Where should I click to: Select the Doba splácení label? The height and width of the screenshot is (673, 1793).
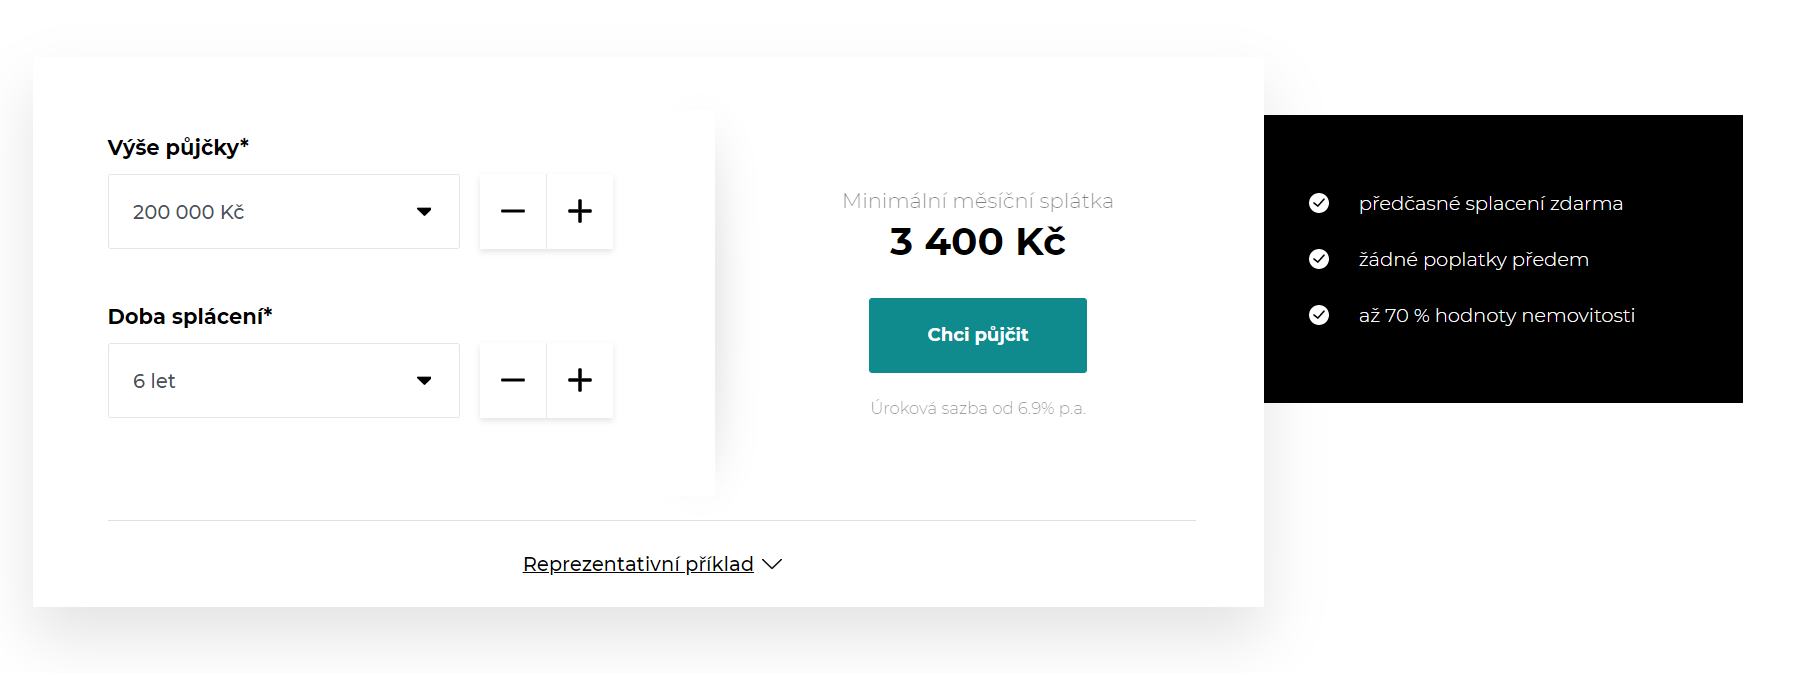click(x=190, y=316)
